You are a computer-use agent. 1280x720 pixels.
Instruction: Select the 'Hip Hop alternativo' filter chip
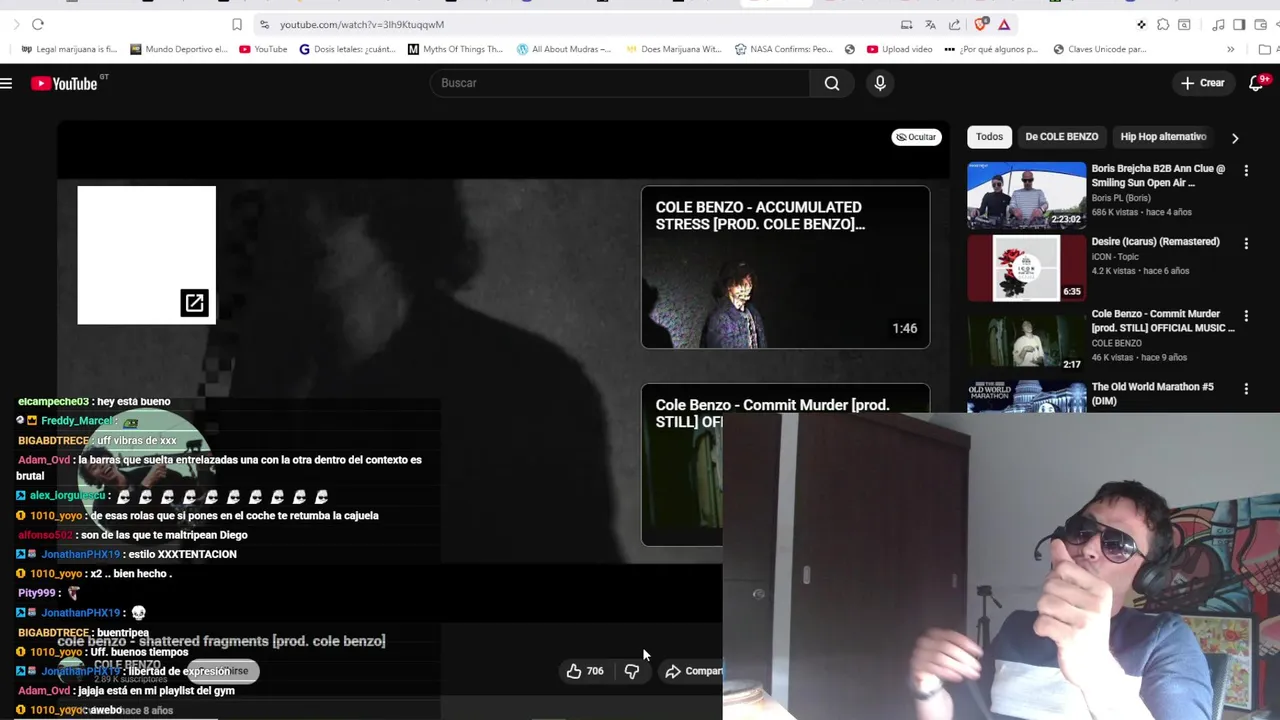[x=1163, y=137]
